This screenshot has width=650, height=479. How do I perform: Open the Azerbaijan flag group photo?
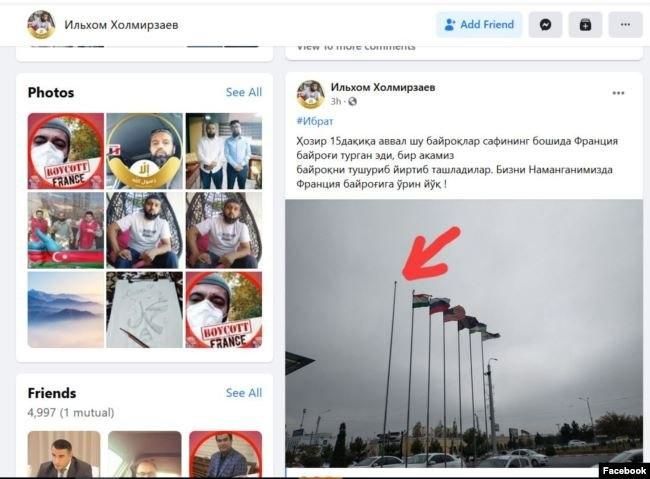click(66, 230)
